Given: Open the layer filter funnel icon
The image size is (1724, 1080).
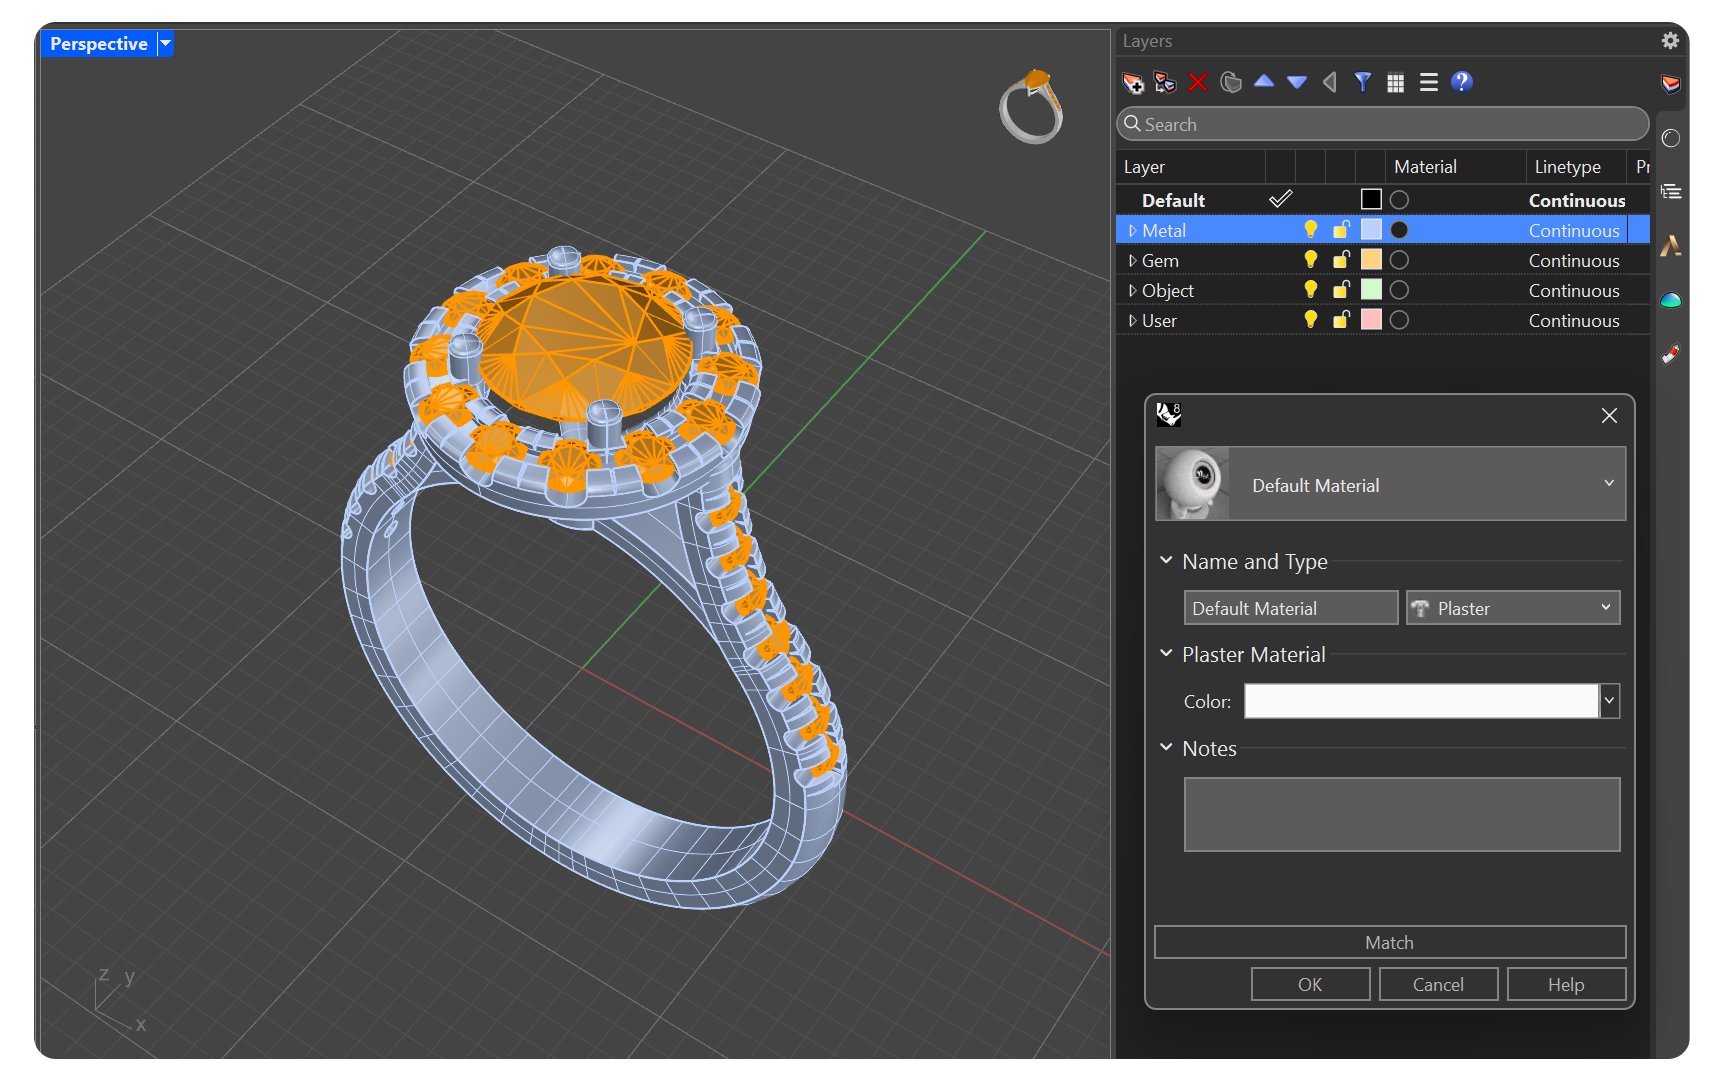Looking at the screenshot, I should (1363, 82).
